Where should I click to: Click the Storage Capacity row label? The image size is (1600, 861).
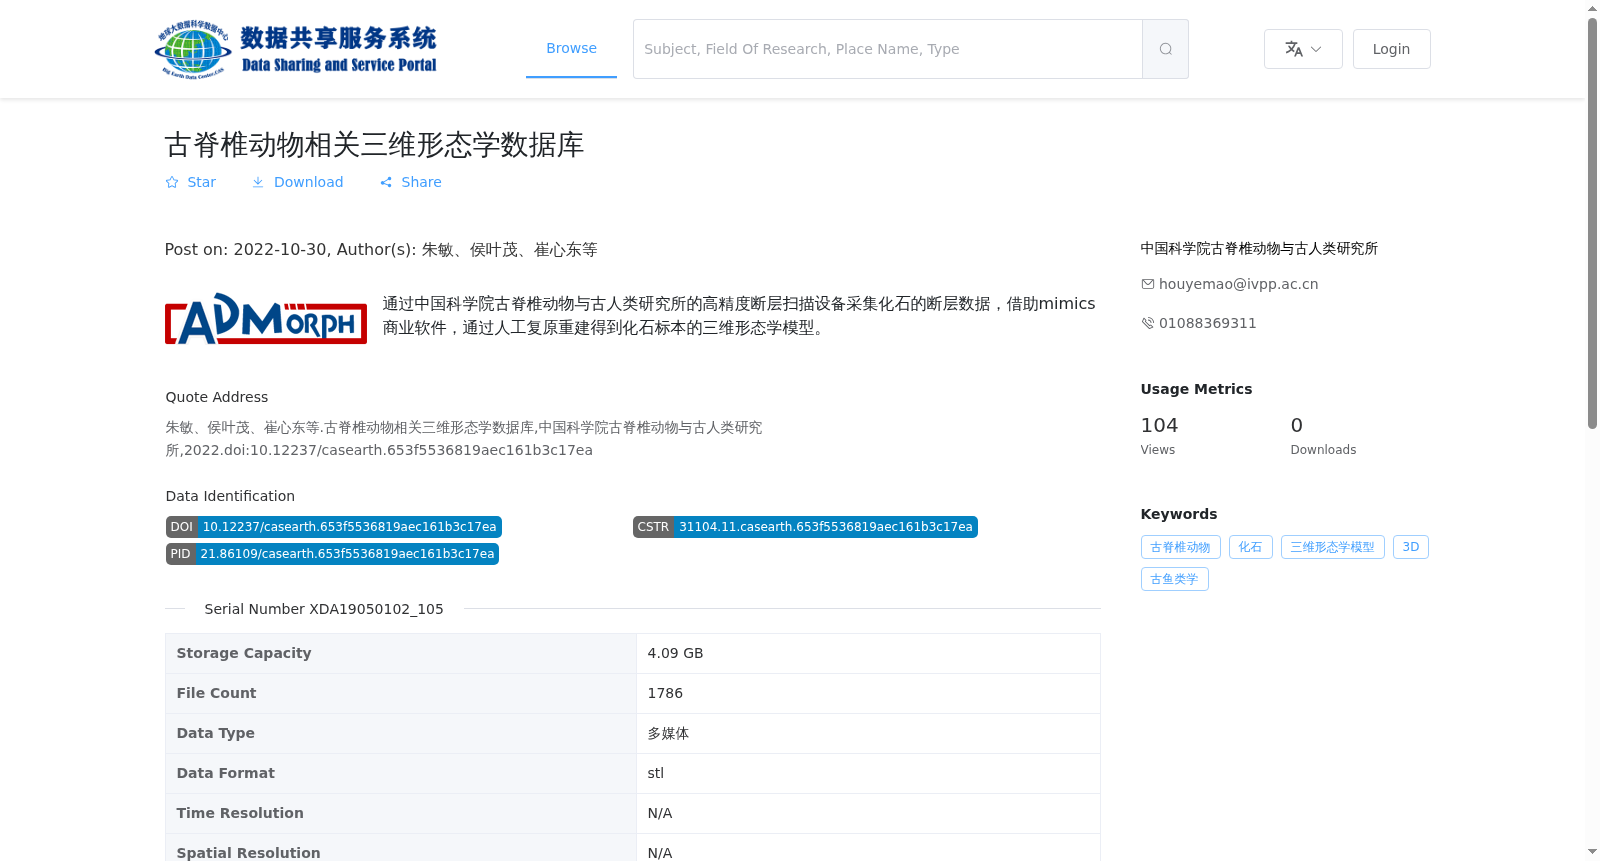tap(244, 653)
